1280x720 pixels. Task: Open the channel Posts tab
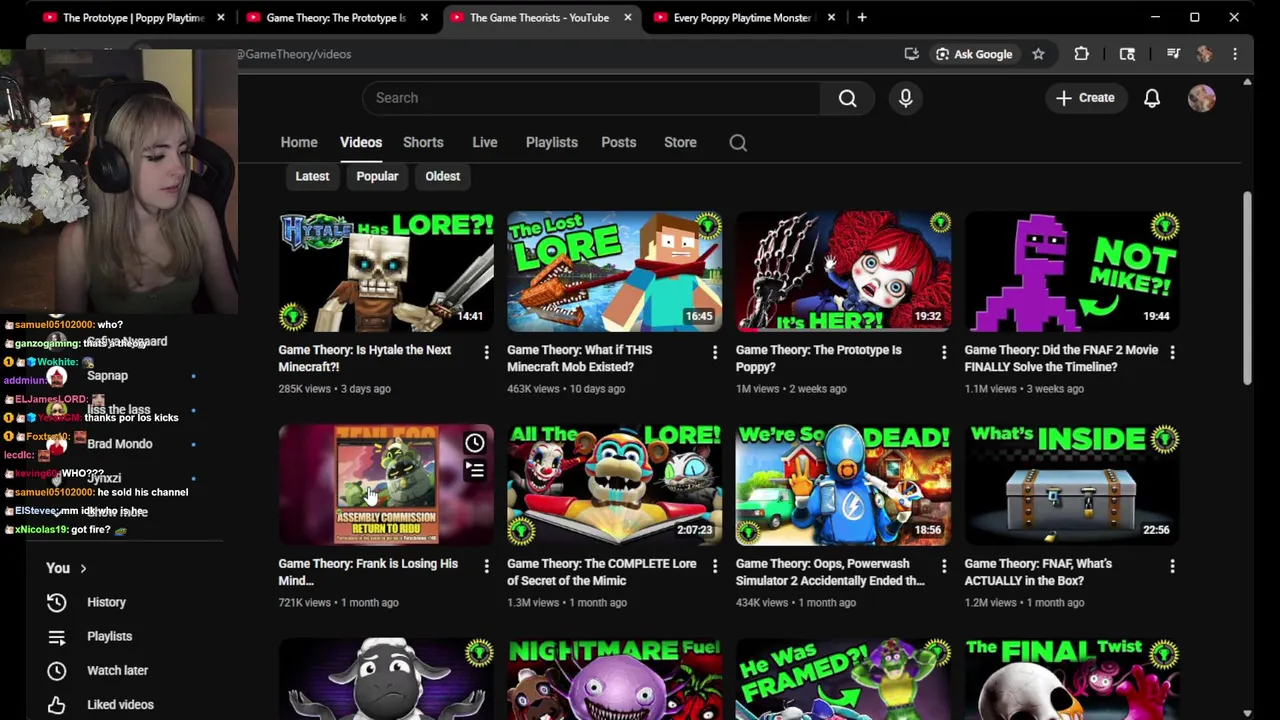point(619,143)
